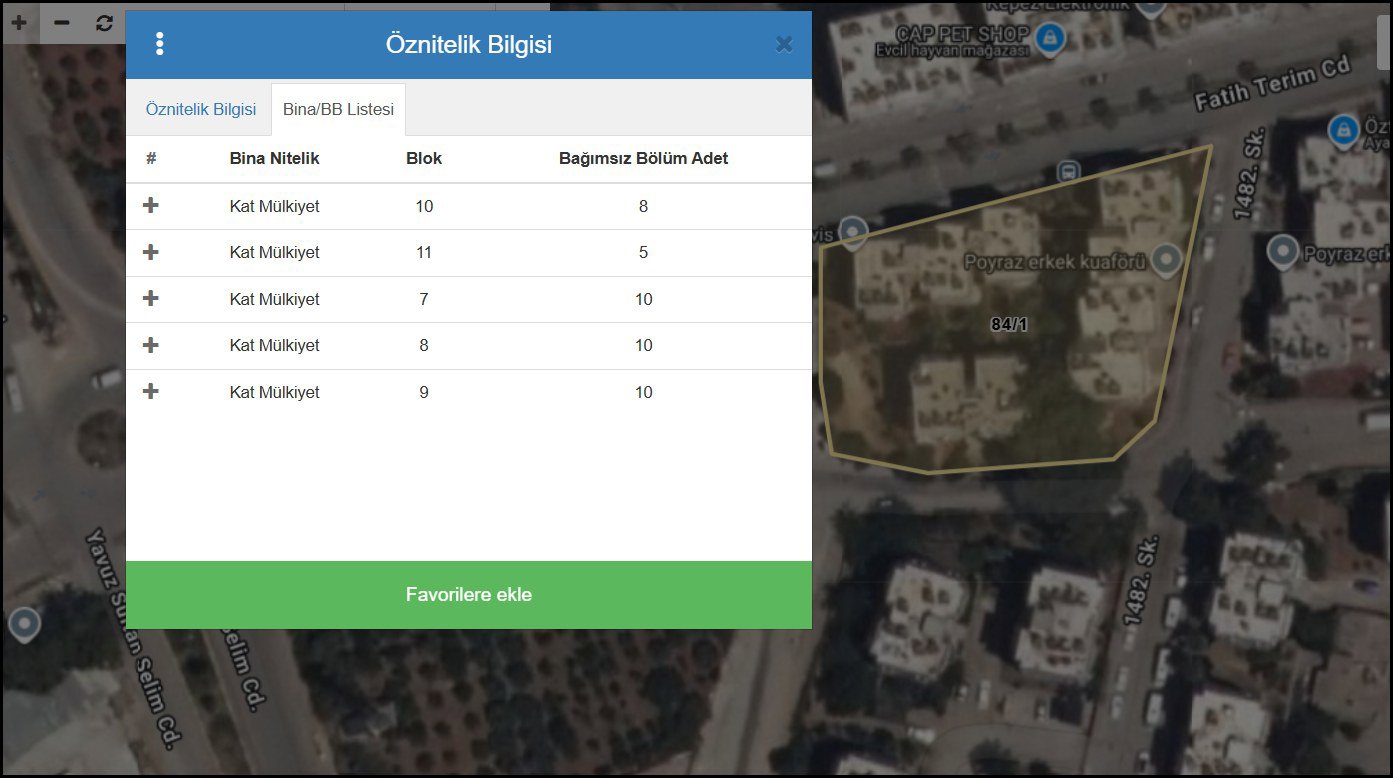Open the three-dot options menu in header
Viewport: 1393px width, 778px height.
pyautogui.click(x=159, y=44)
